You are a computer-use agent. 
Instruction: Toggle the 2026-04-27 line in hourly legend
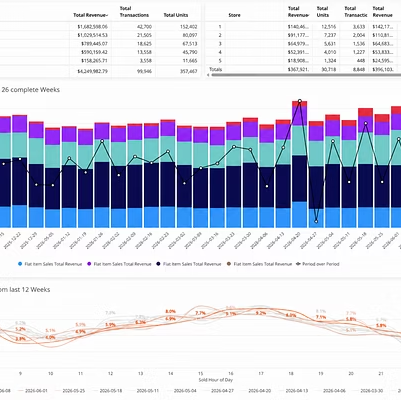218,390
